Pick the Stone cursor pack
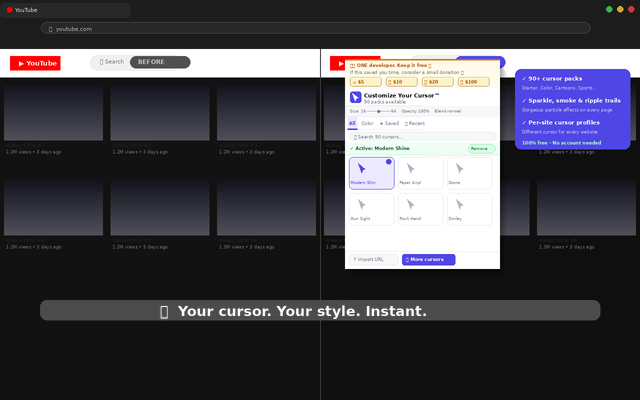This screenshot has width=640, height=400. tap(469, 173)
